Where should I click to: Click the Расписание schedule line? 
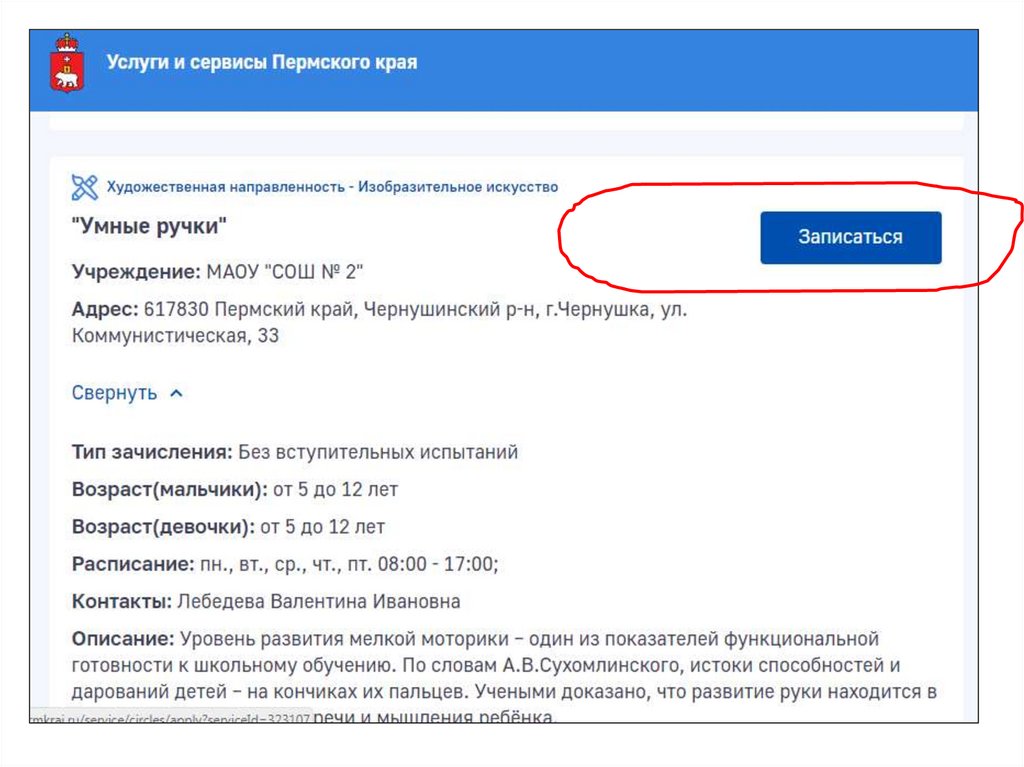(x=284, y=564)
